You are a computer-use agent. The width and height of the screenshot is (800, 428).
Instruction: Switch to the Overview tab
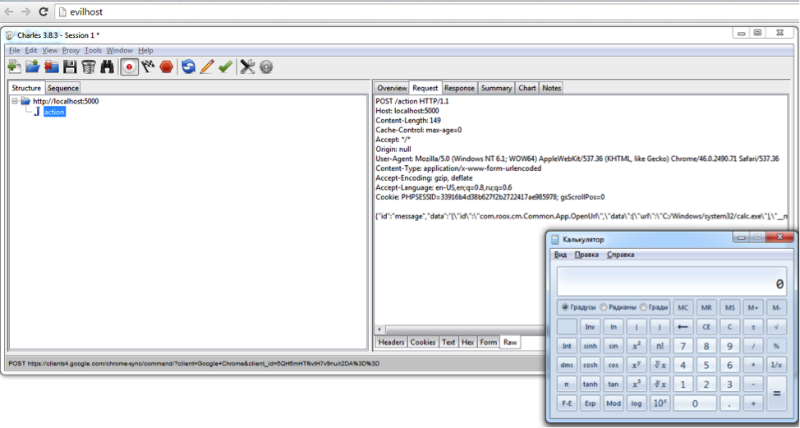(x=392, y=88)
